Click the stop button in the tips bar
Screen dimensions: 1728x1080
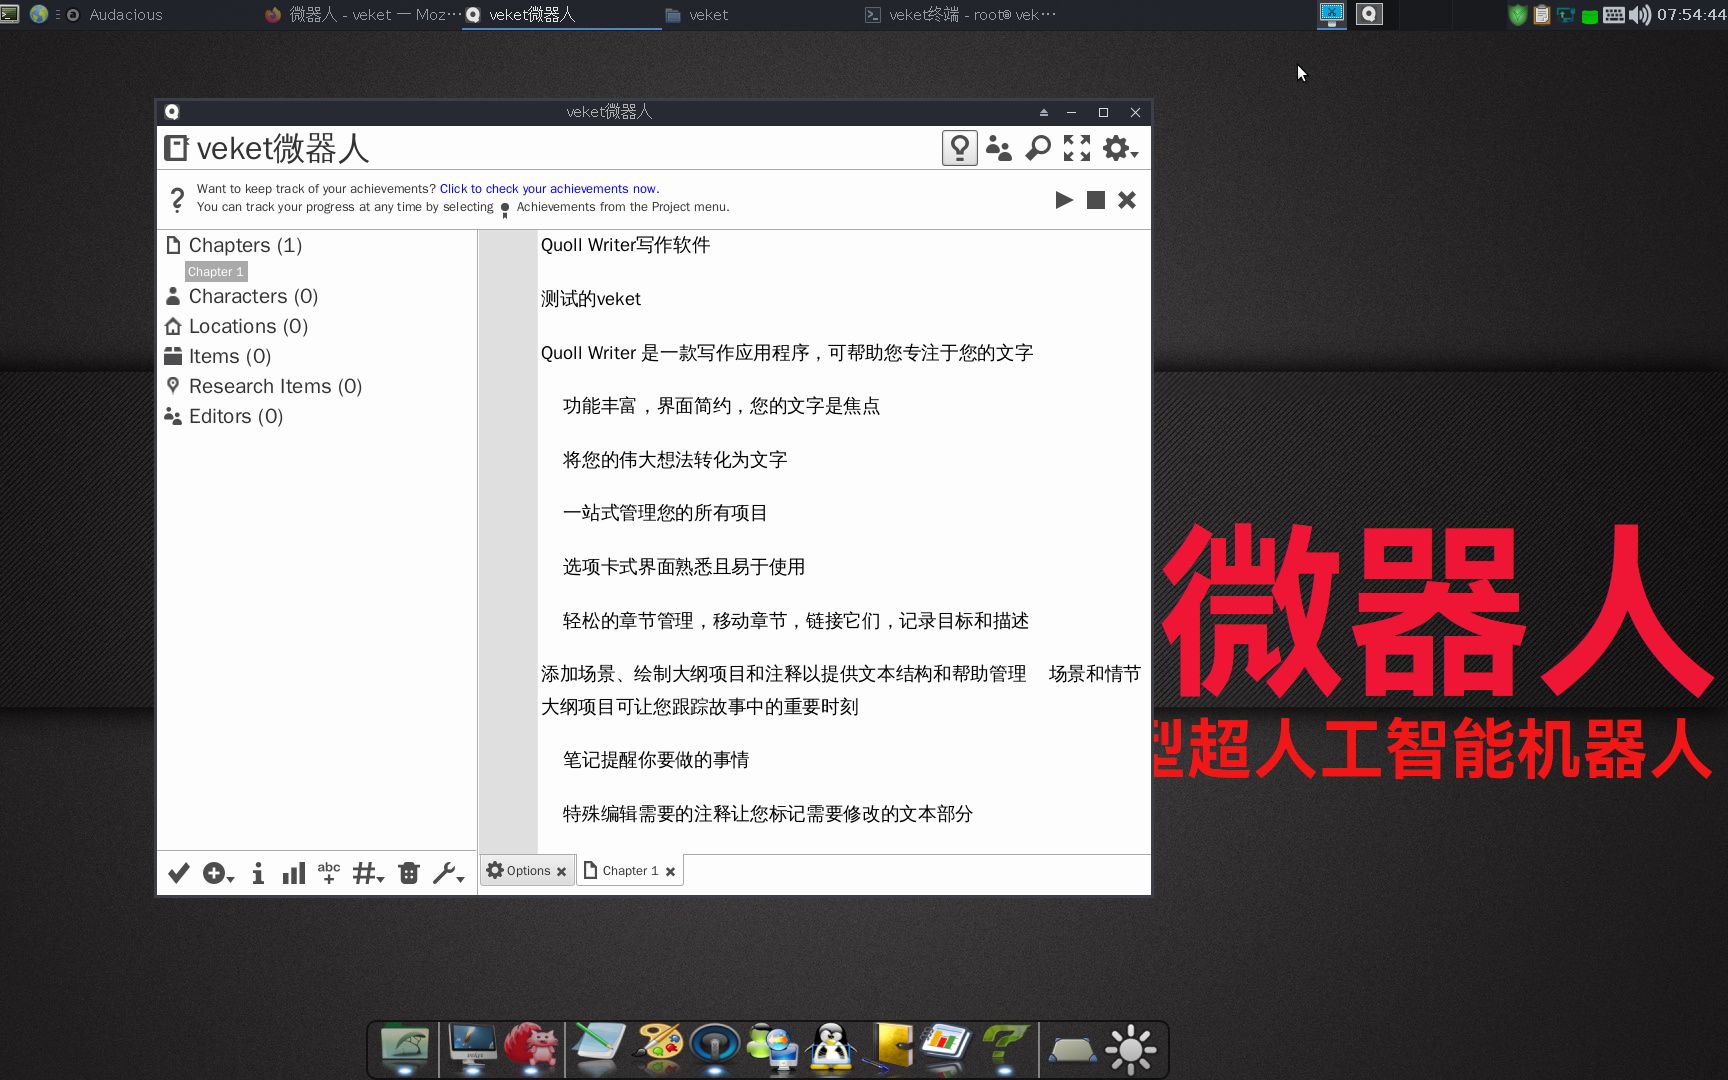point(1096,200)
